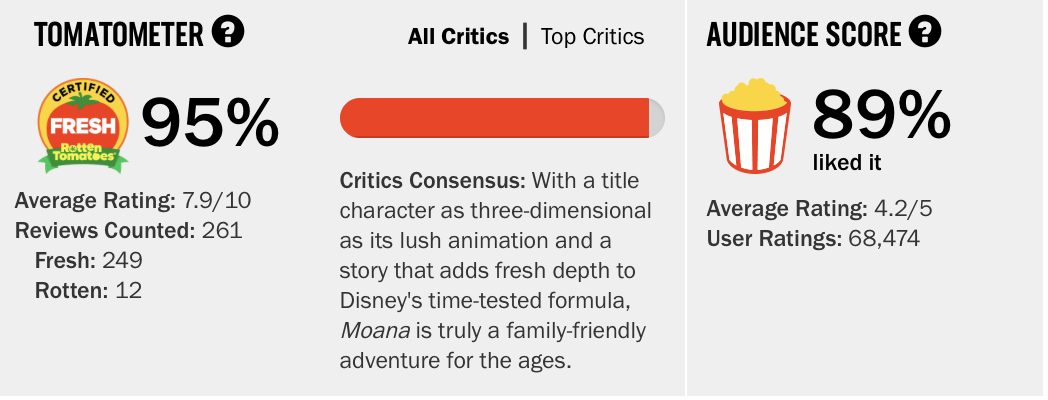This screenshot has height=400, width=1048.
Task: Click the User Ratings: 68,474 line
Action: point(813,237)
